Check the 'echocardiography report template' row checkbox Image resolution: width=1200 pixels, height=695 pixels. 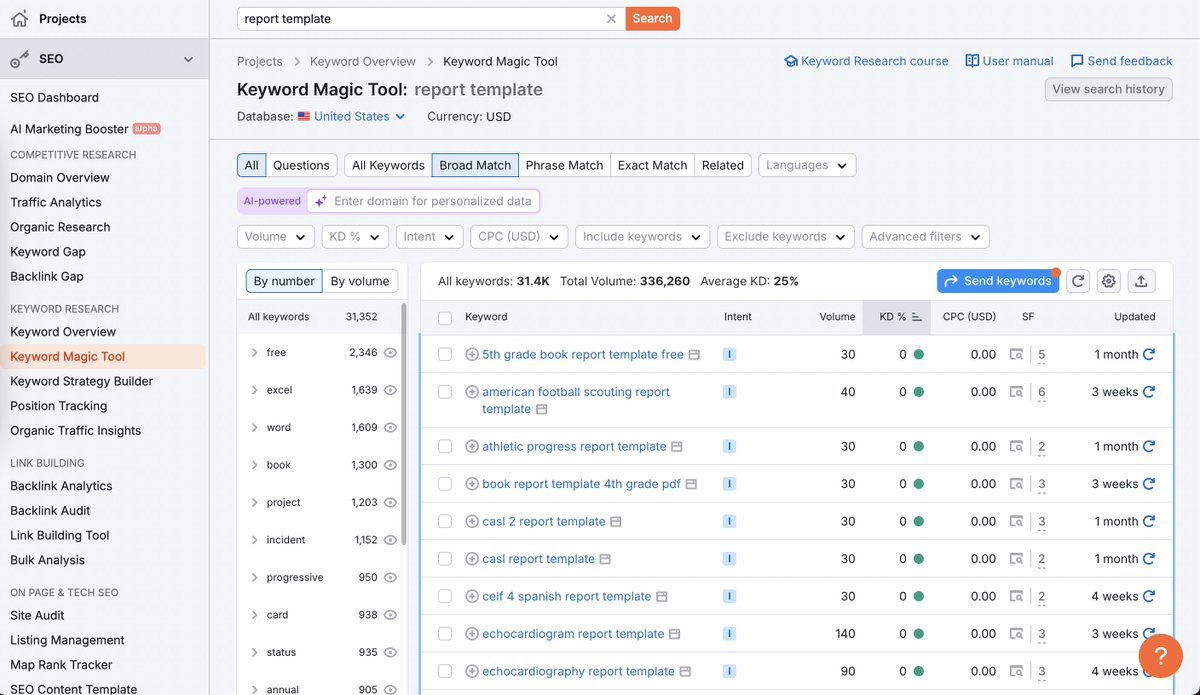coord(445,671)
